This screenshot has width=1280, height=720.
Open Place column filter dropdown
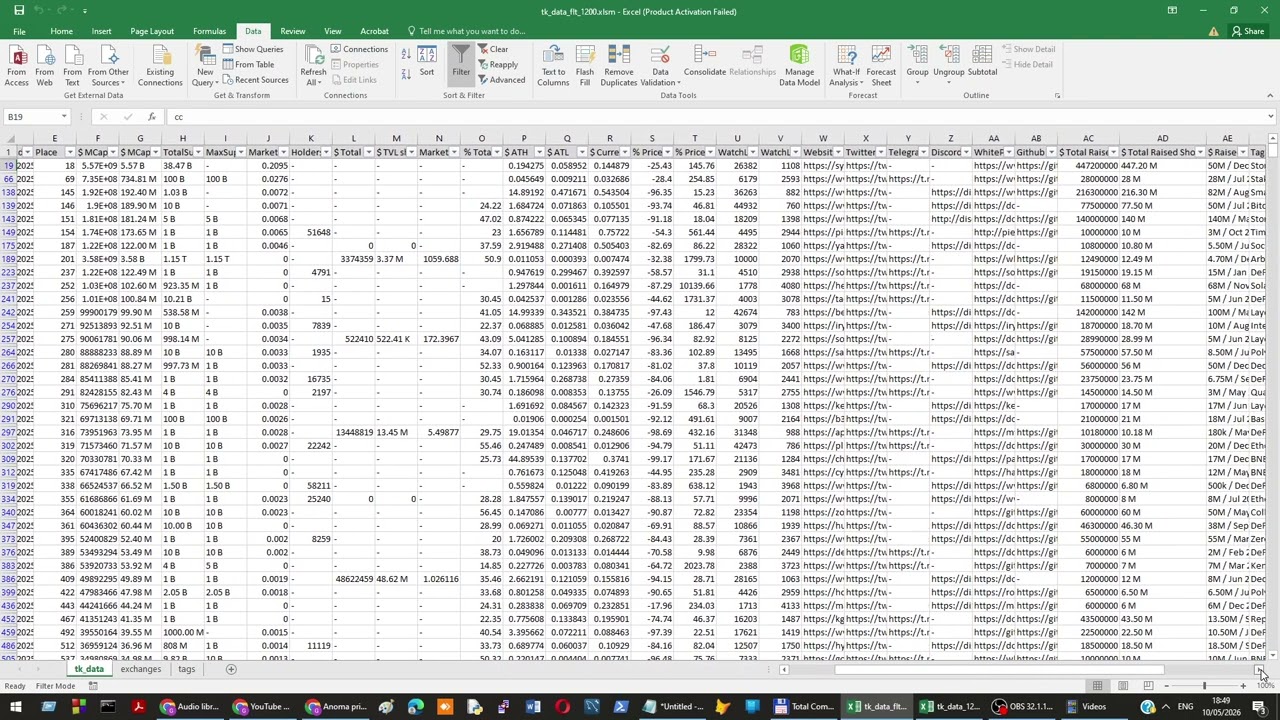tap(69, 152)
